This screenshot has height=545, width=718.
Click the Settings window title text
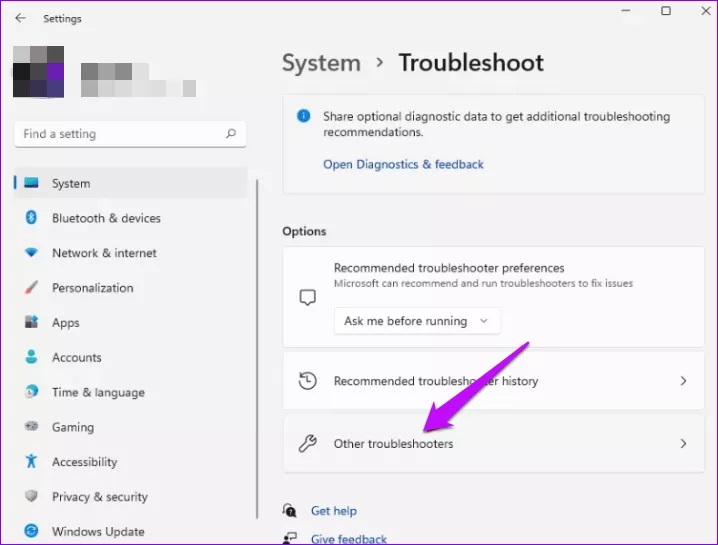(x=62, y=19)
